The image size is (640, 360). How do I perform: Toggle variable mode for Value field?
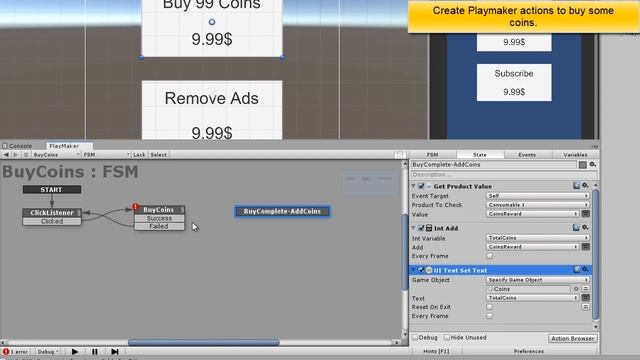point(585,213)
